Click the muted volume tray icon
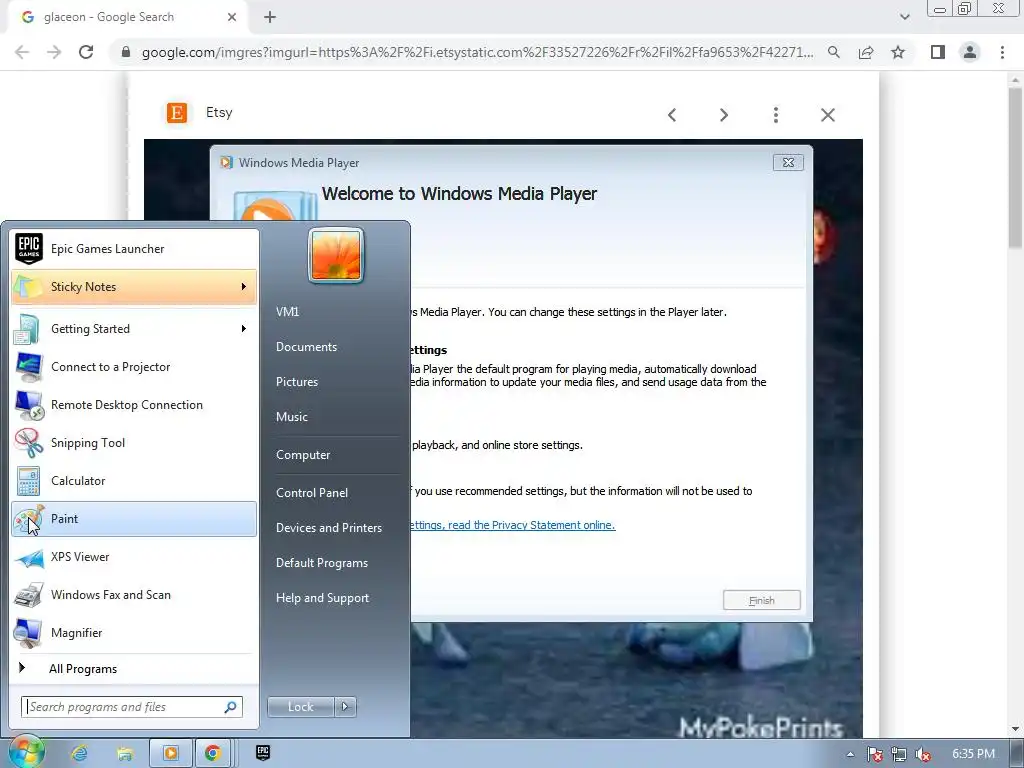The height and width of the screenshot is (768, 1024). coord(922,754)
